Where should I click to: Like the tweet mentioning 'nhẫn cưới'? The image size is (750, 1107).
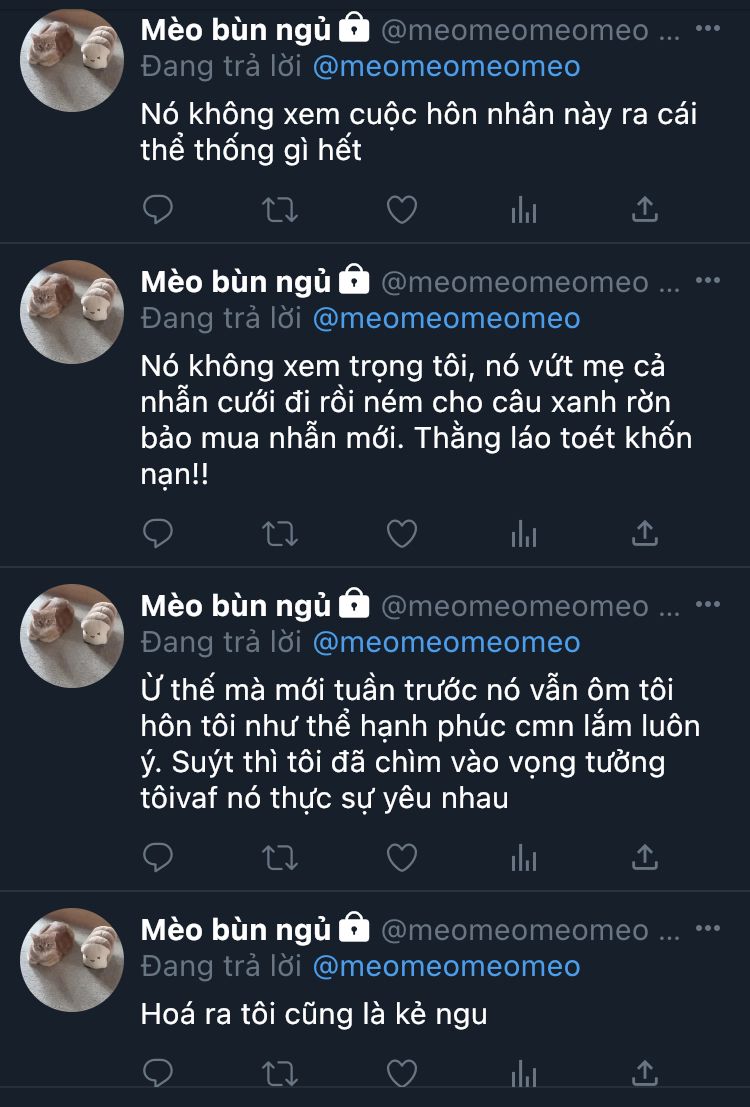[x=402, y=534]
